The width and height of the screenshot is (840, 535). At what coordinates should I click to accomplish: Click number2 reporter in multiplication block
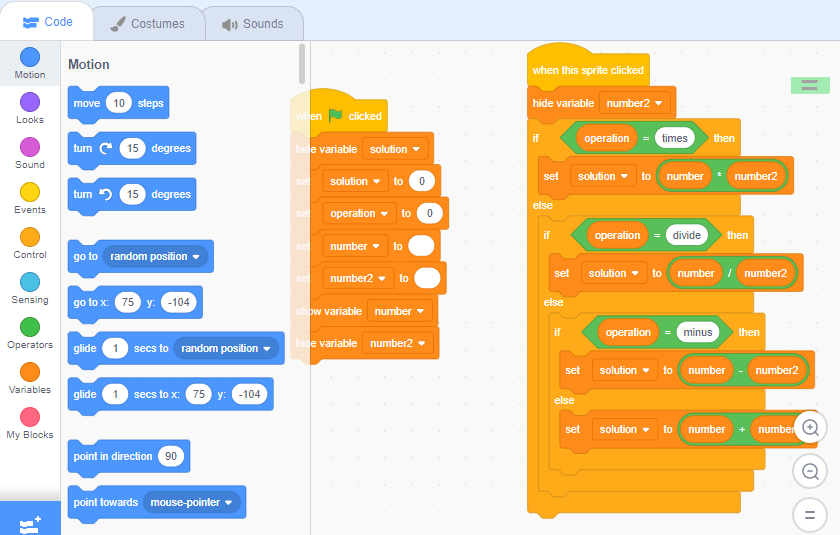pos(755,176)
